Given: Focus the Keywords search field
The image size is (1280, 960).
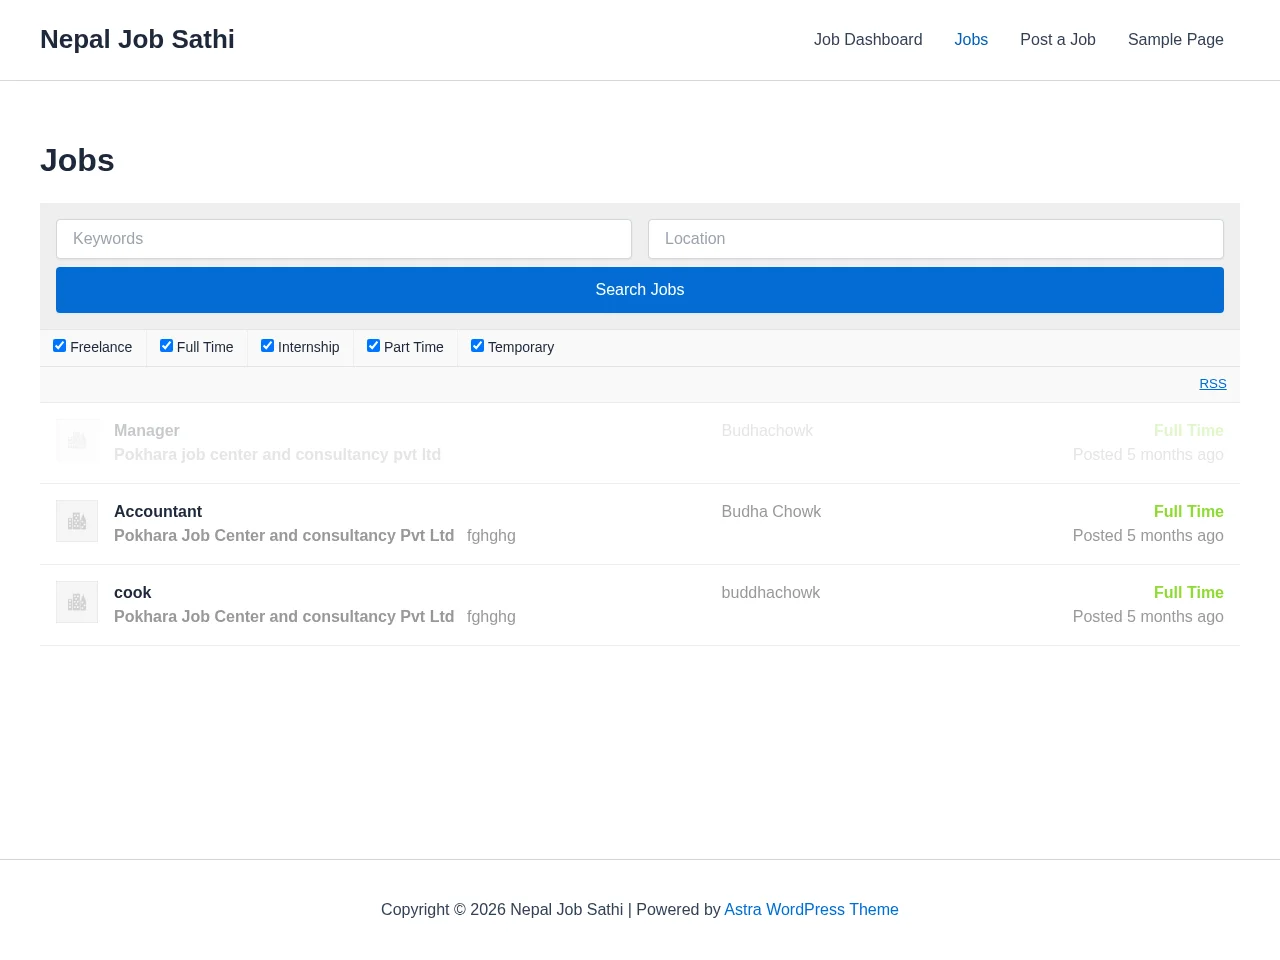Looking at the screenshot, I should 344,239.
